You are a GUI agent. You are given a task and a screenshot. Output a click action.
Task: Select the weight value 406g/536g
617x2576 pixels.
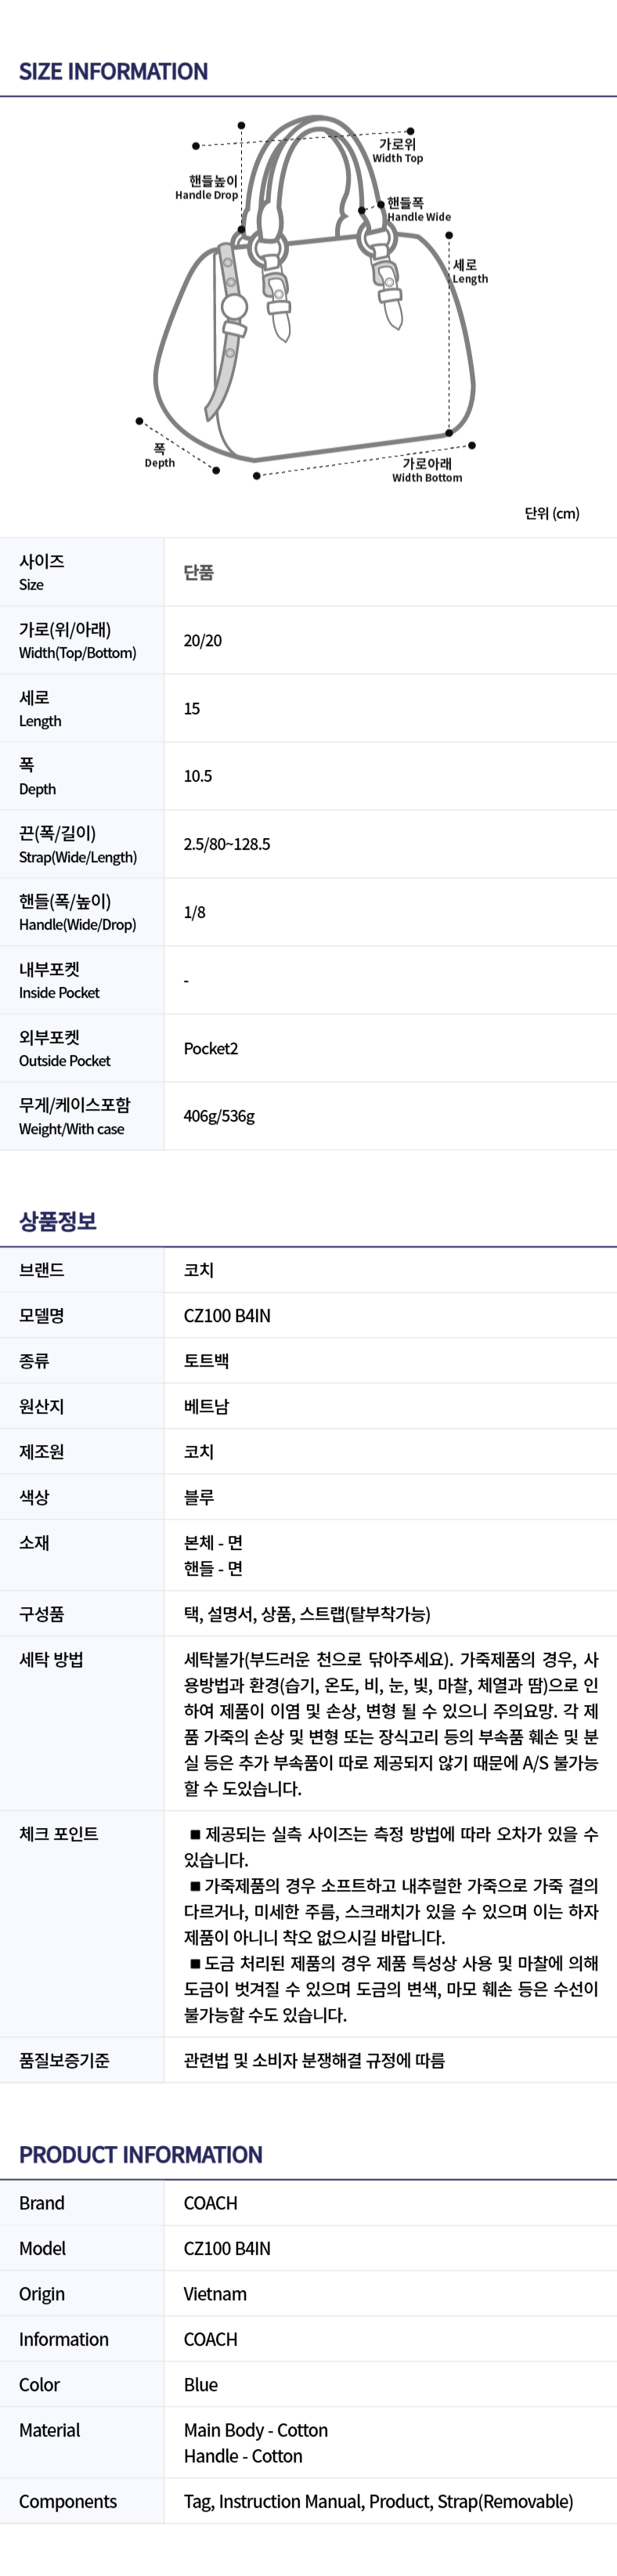coord(219,1116)
